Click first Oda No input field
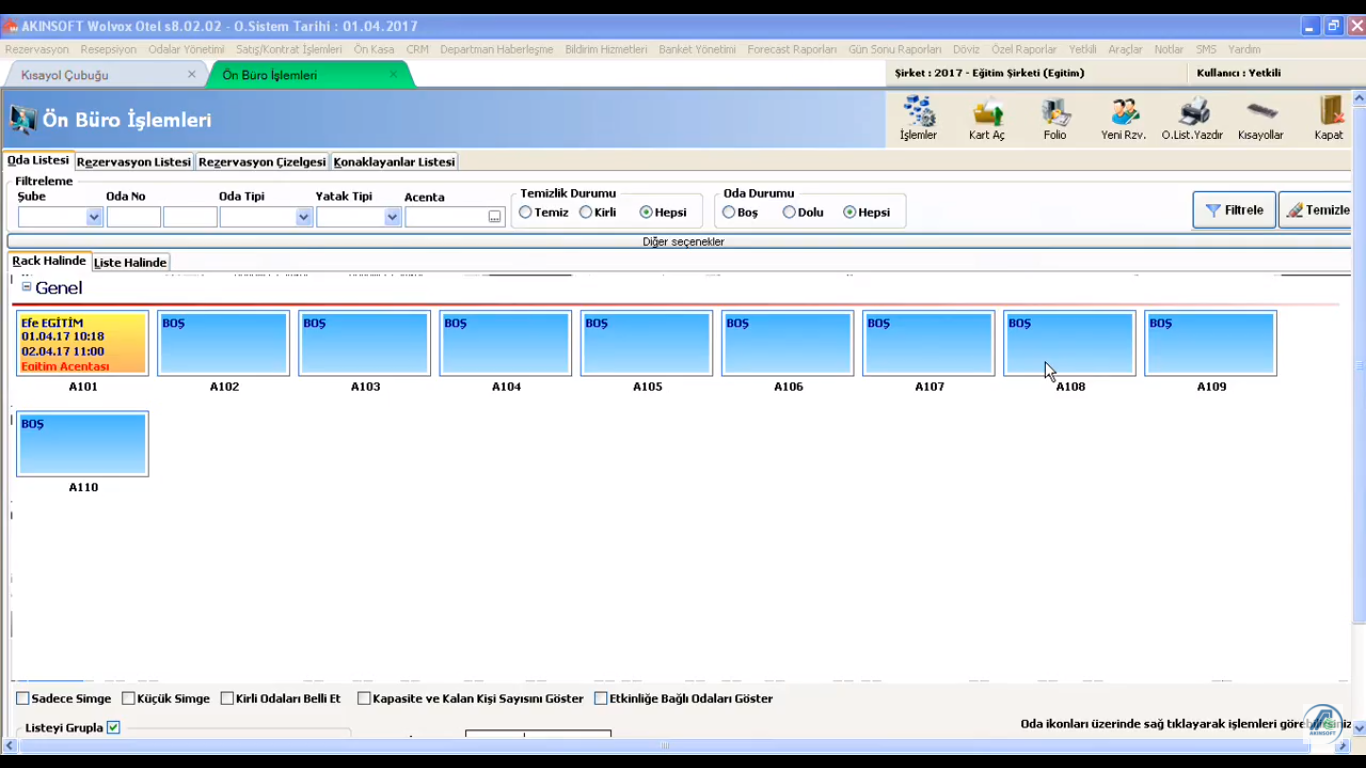This screenshot has width=1366, height=768. 134,217
